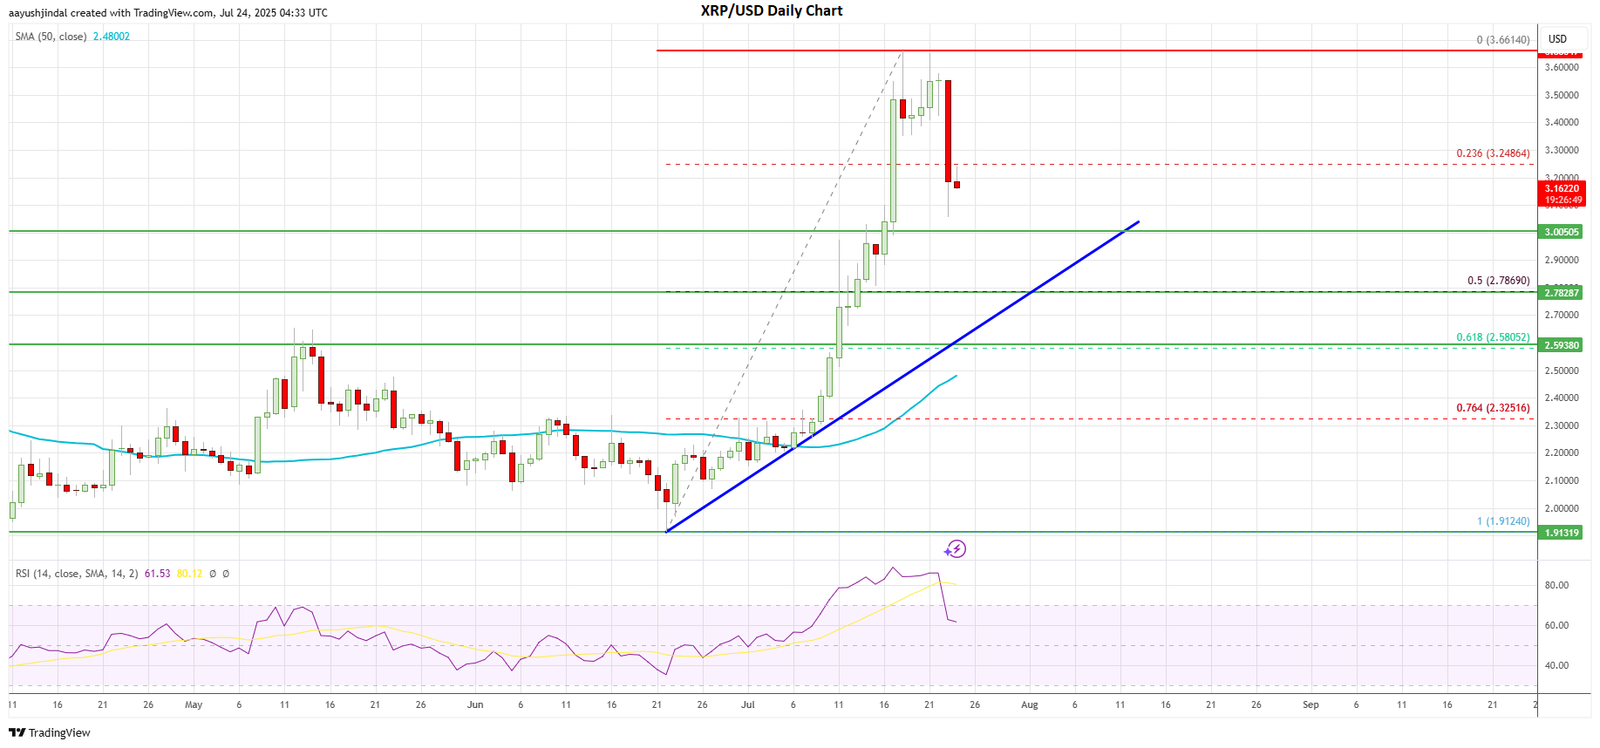Image resolution: width=1600 pixels, height=748 pixels.
Task: Click the green 1.91319 price level tag
Action: coord(1562,533)
